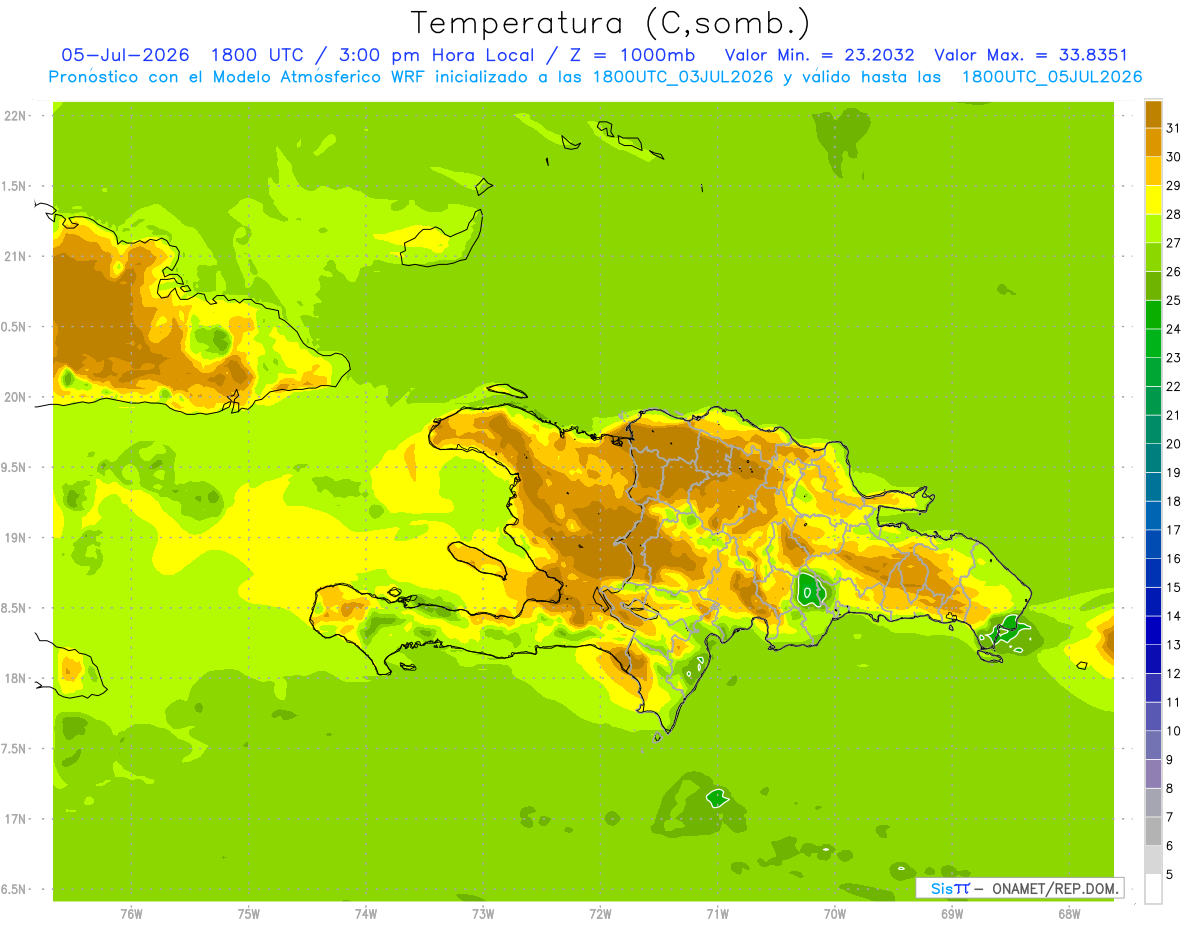Select the 'Z = 1000mb' level label
Screen dimensions: 1200x927
click(x=630, y=55)
